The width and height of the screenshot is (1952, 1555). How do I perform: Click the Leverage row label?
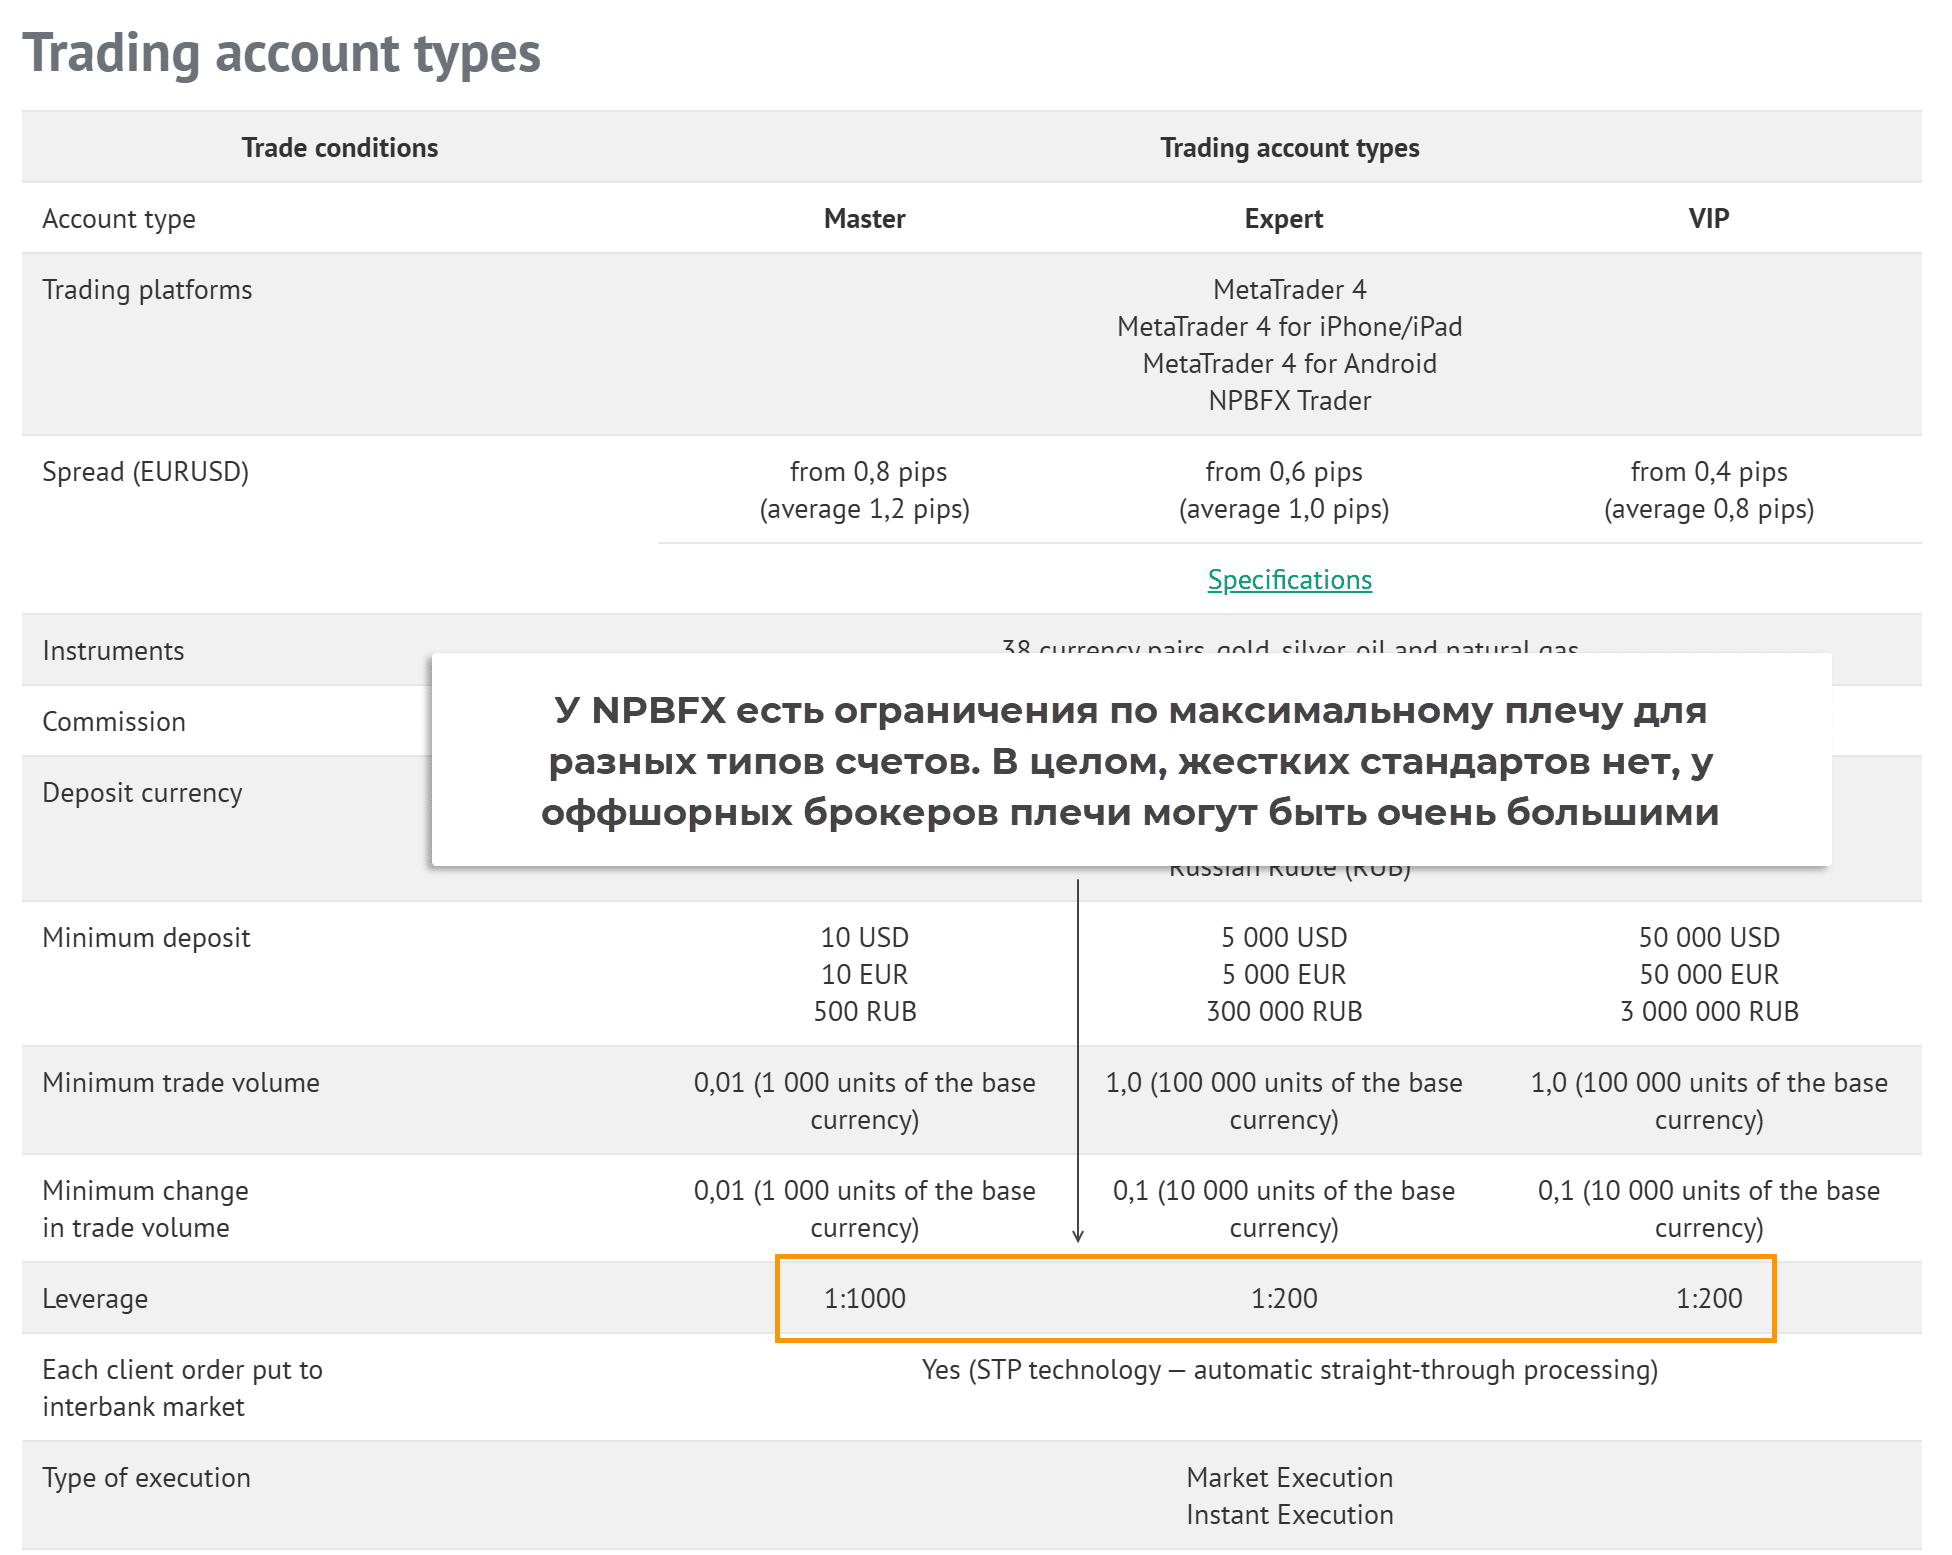pyautogui.click(x=95, y=1299)
